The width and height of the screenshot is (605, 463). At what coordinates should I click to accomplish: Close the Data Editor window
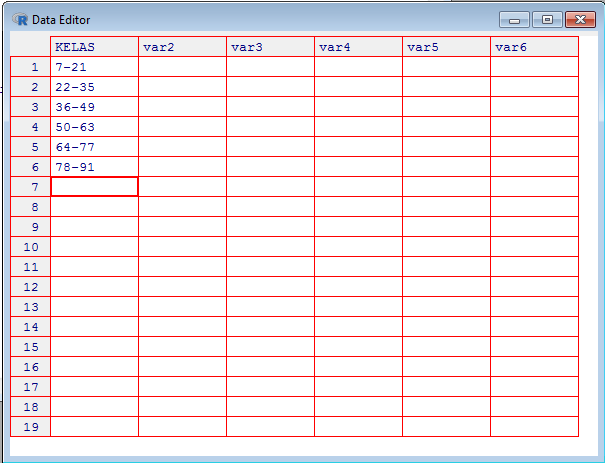coord(580,20)
